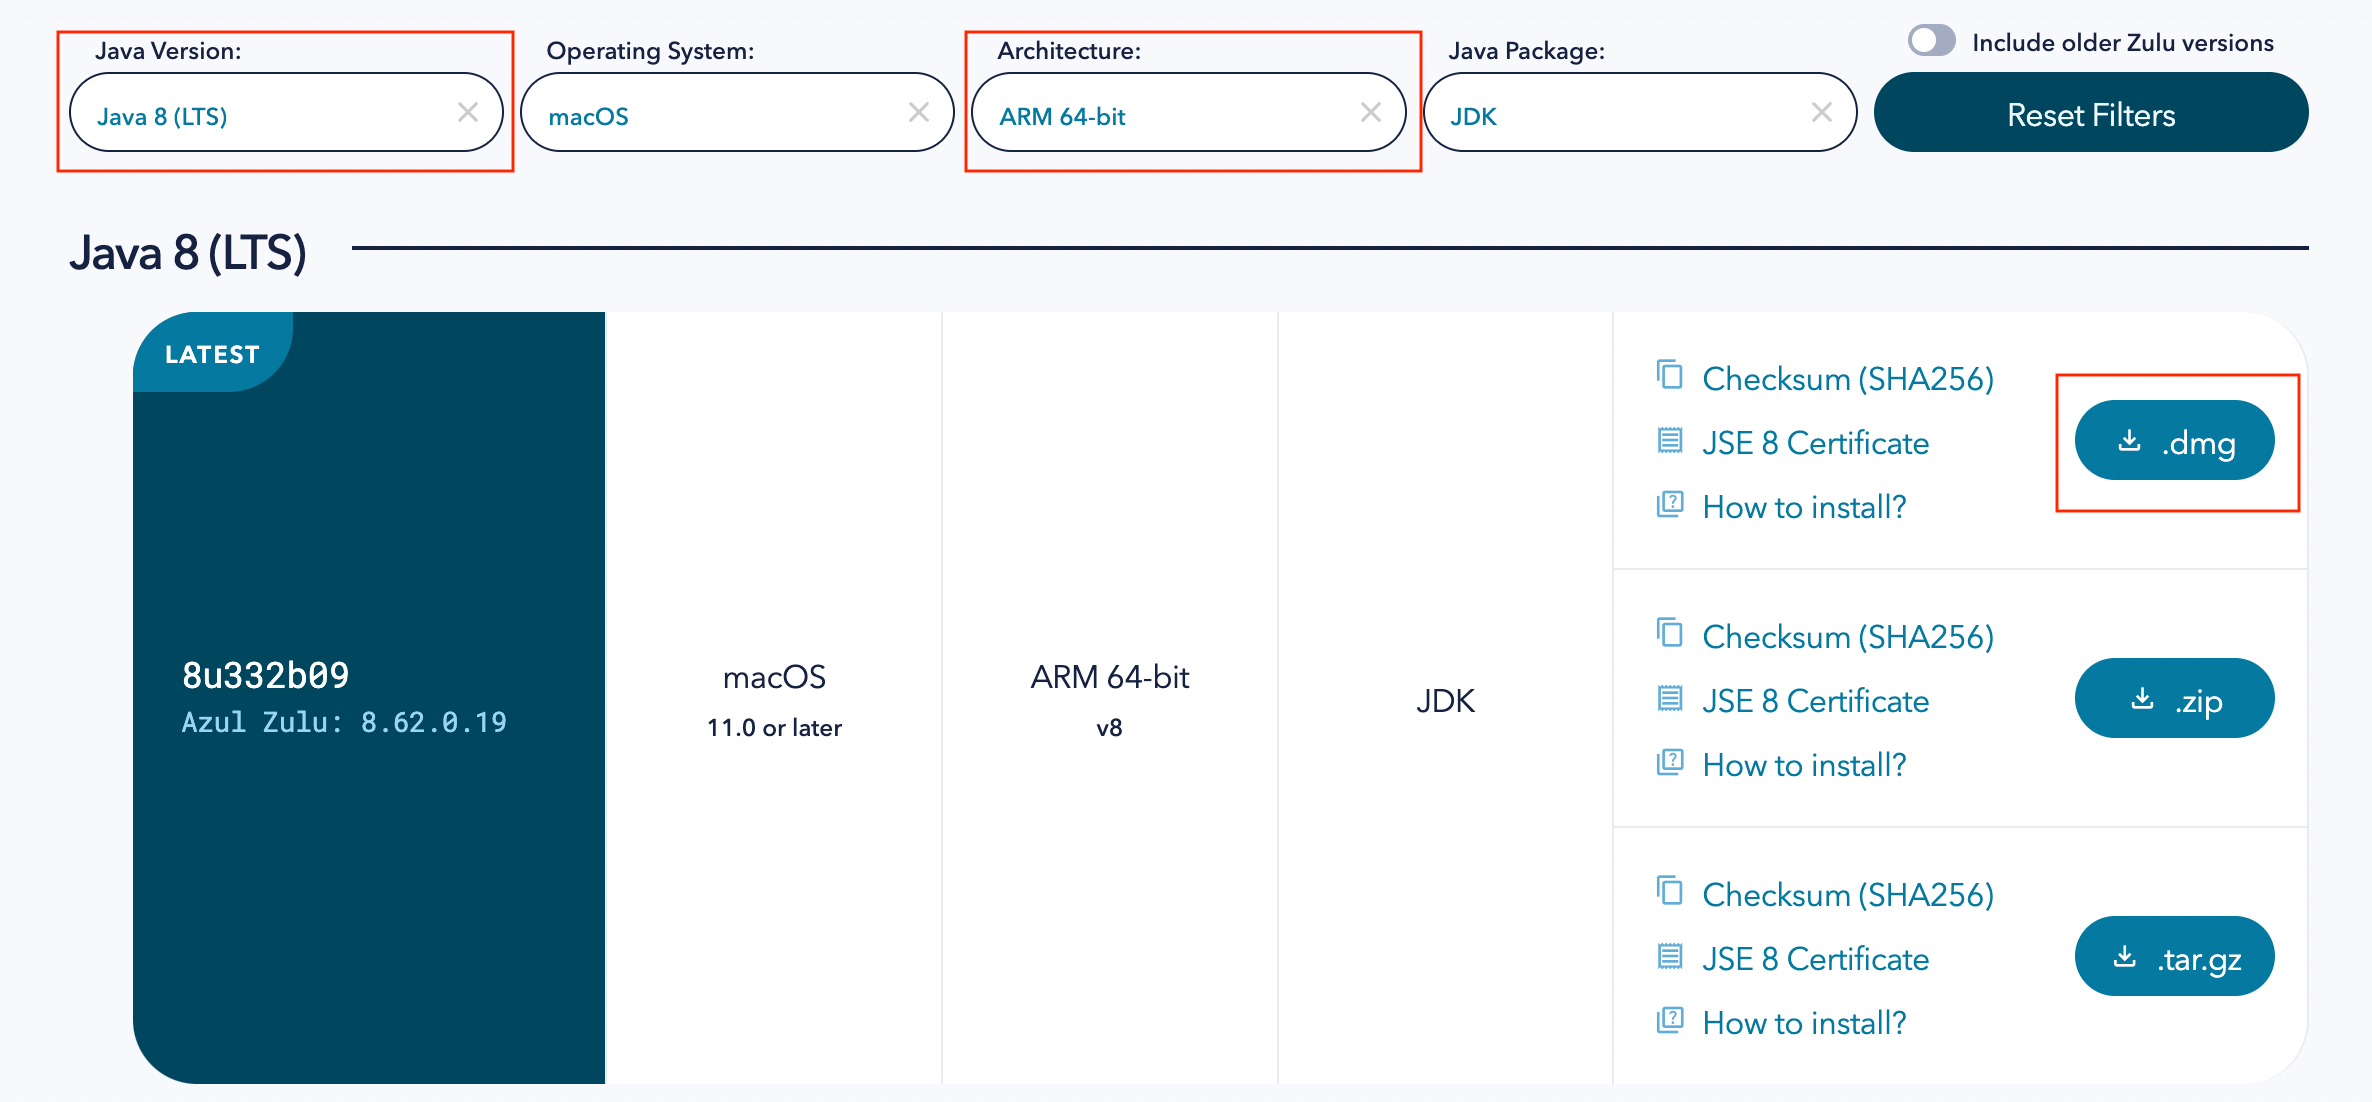
Task: Click the download arrow icon on .zip button
Action: [2142, 698]
